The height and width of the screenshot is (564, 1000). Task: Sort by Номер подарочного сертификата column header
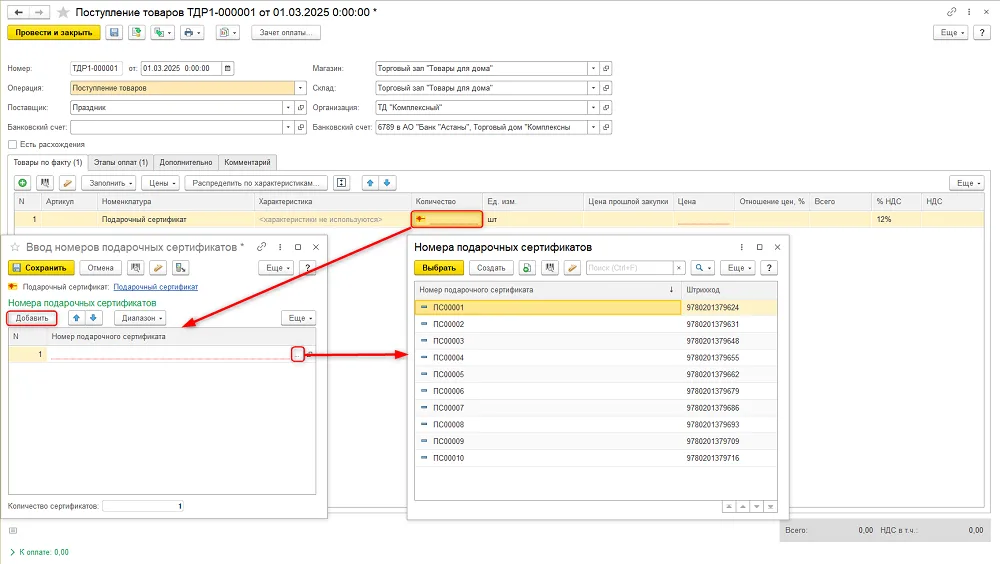[x=548, y=290]
